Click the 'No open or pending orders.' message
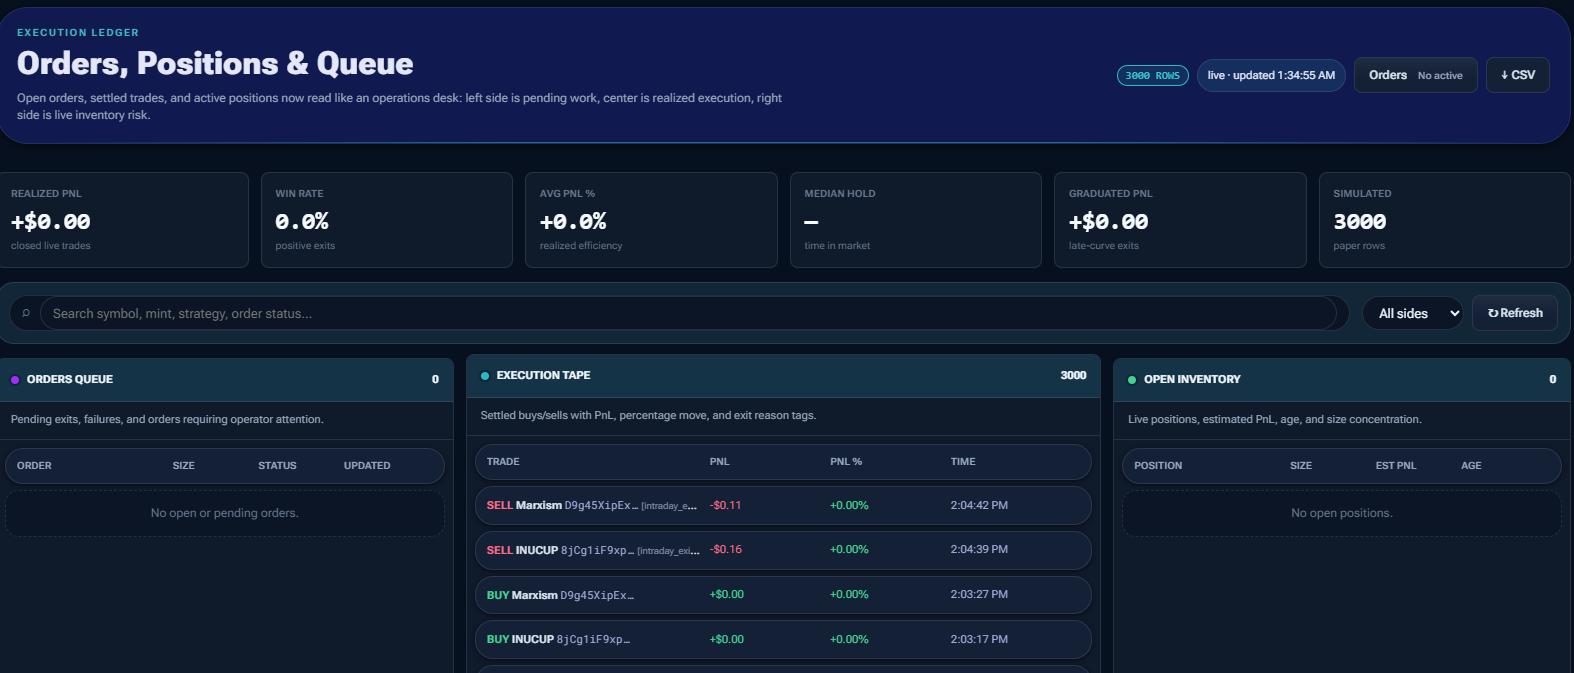 click(x=225, y=513)
